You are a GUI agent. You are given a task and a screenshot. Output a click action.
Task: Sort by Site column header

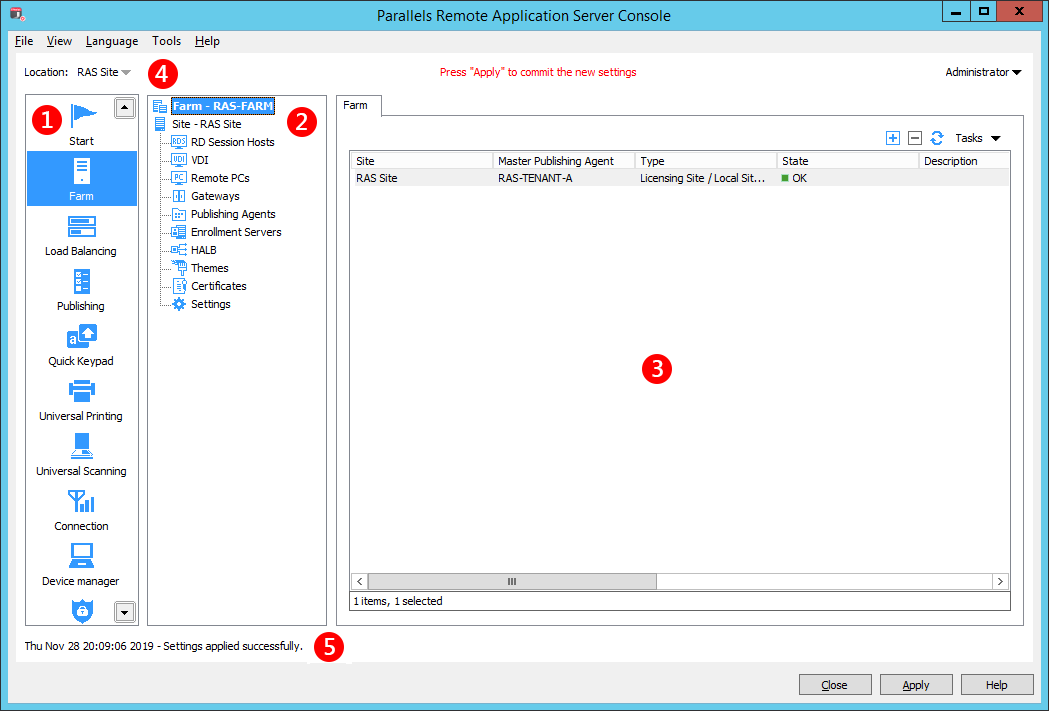coord(421,161)
